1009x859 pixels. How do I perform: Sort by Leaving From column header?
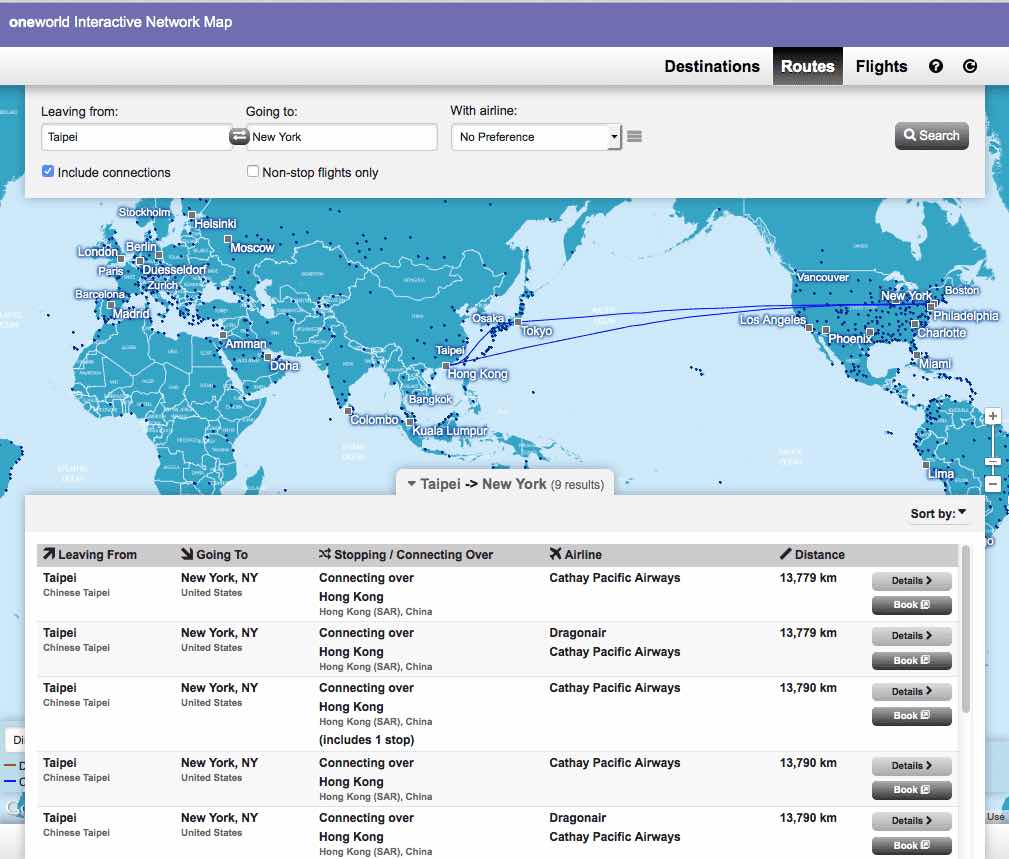tap(90, 555)
